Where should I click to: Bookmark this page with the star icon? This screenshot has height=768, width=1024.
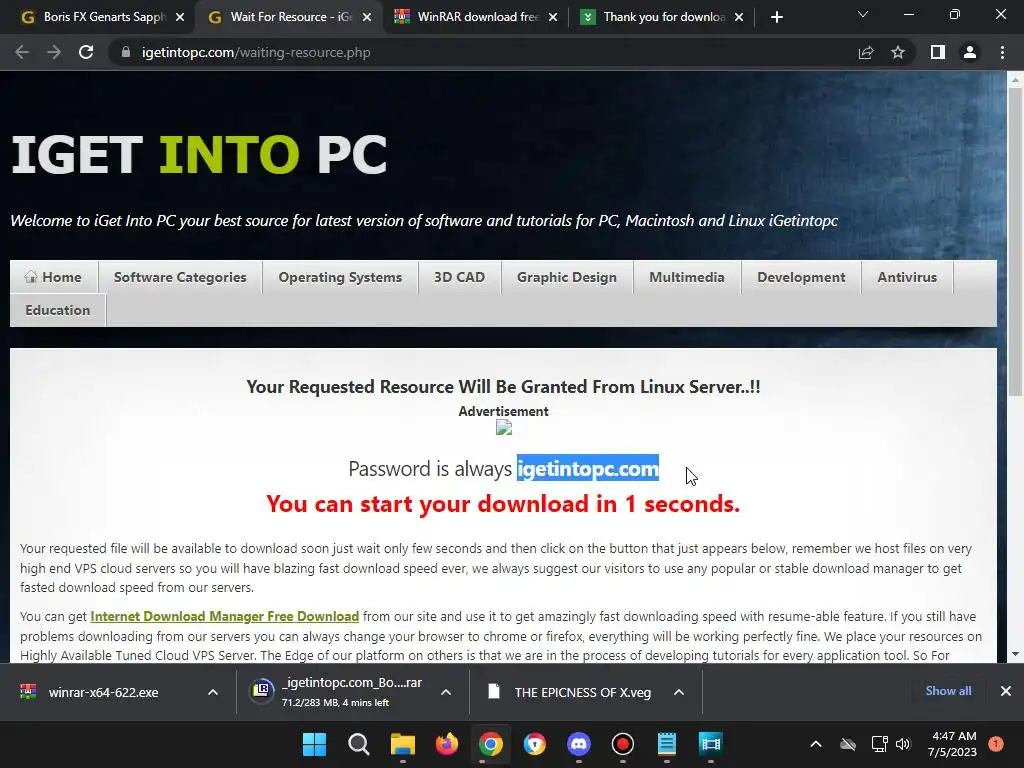(x=898, y=52)
